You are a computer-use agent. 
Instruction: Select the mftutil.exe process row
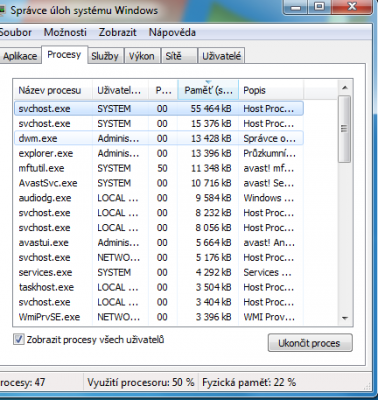tap(159, 168)
